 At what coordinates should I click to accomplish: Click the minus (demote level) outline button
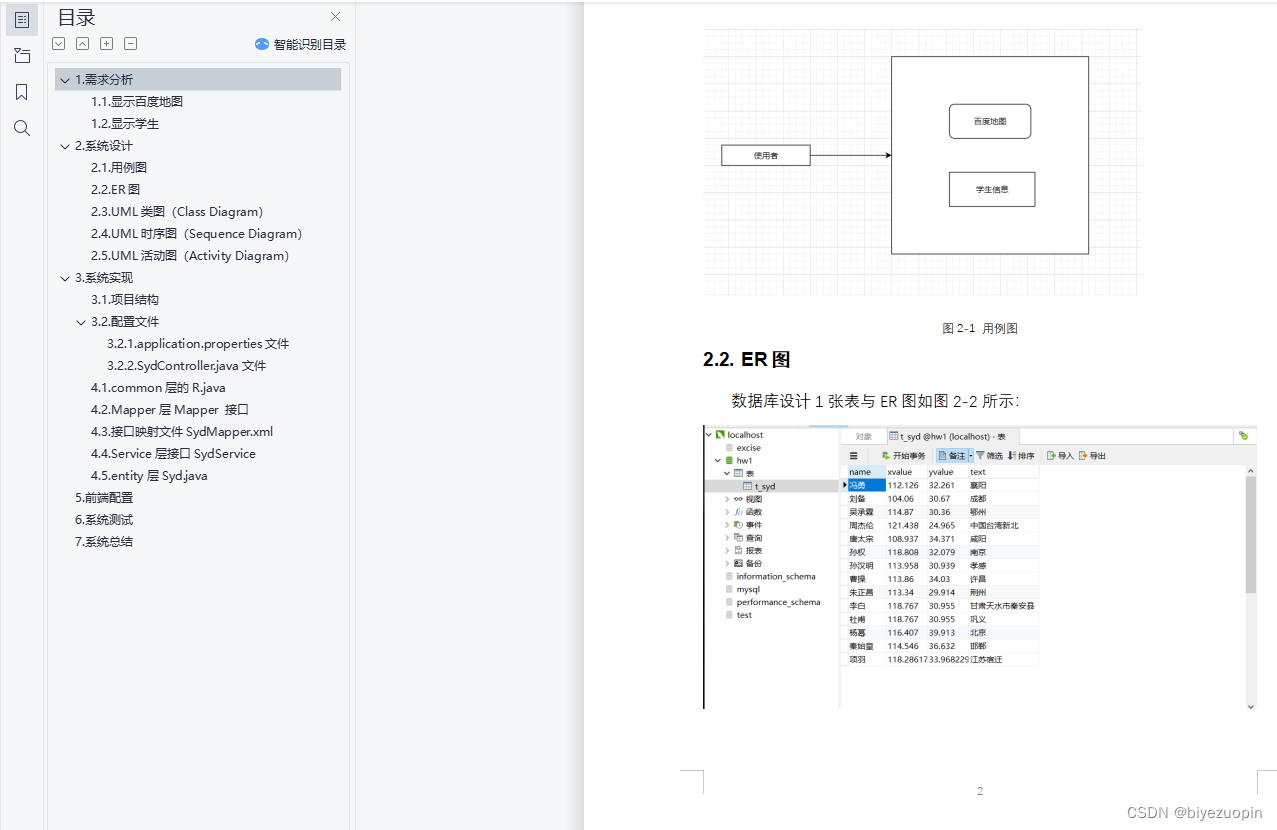point(131,44)
